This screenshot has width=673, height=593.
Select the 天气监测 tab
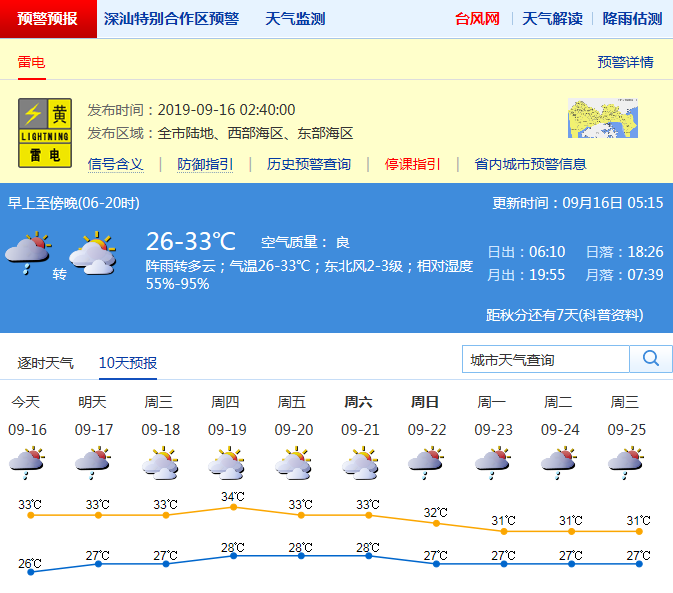click(x=295, y=19)
